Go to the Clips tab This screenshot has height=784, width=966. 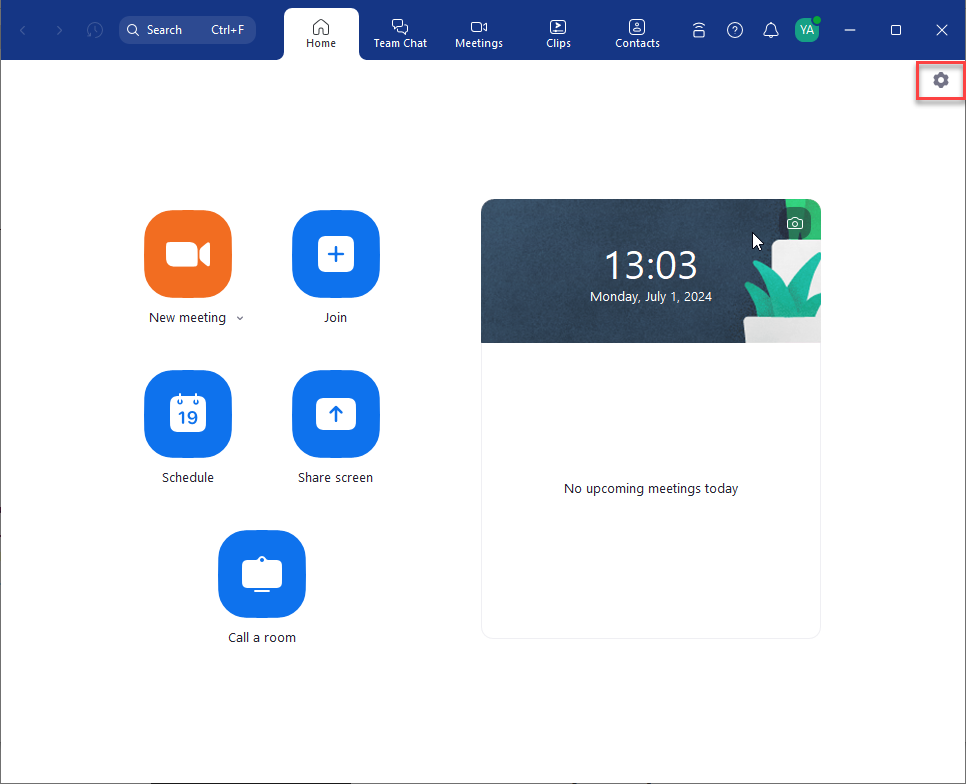[x=558, y=33]
